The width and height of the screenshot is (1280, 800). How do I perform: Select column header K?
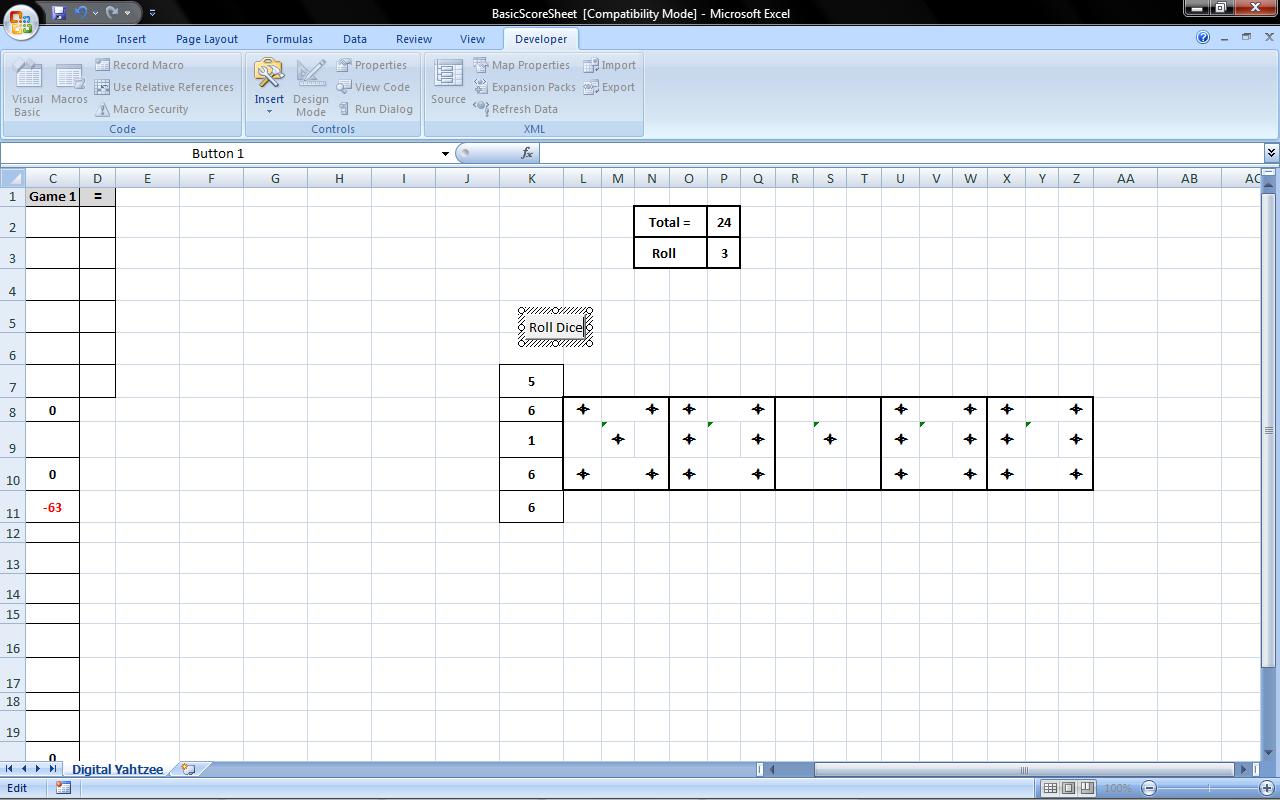tap(531, 178)
